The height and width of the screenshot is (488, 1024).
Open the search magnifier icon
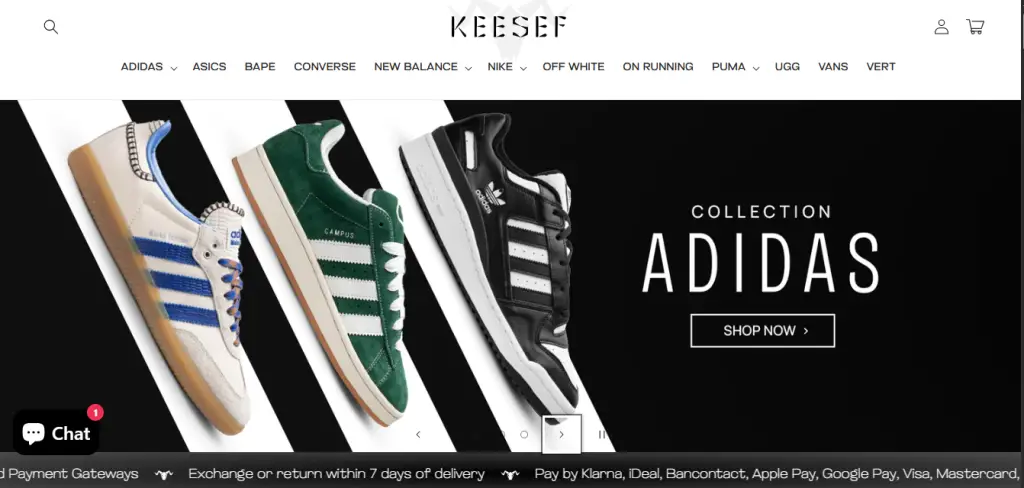51,27
